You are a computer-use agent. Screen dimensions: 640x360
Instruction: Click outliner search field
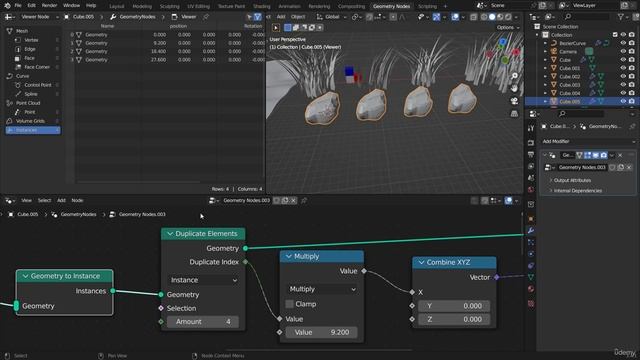[x=586, y=17]
